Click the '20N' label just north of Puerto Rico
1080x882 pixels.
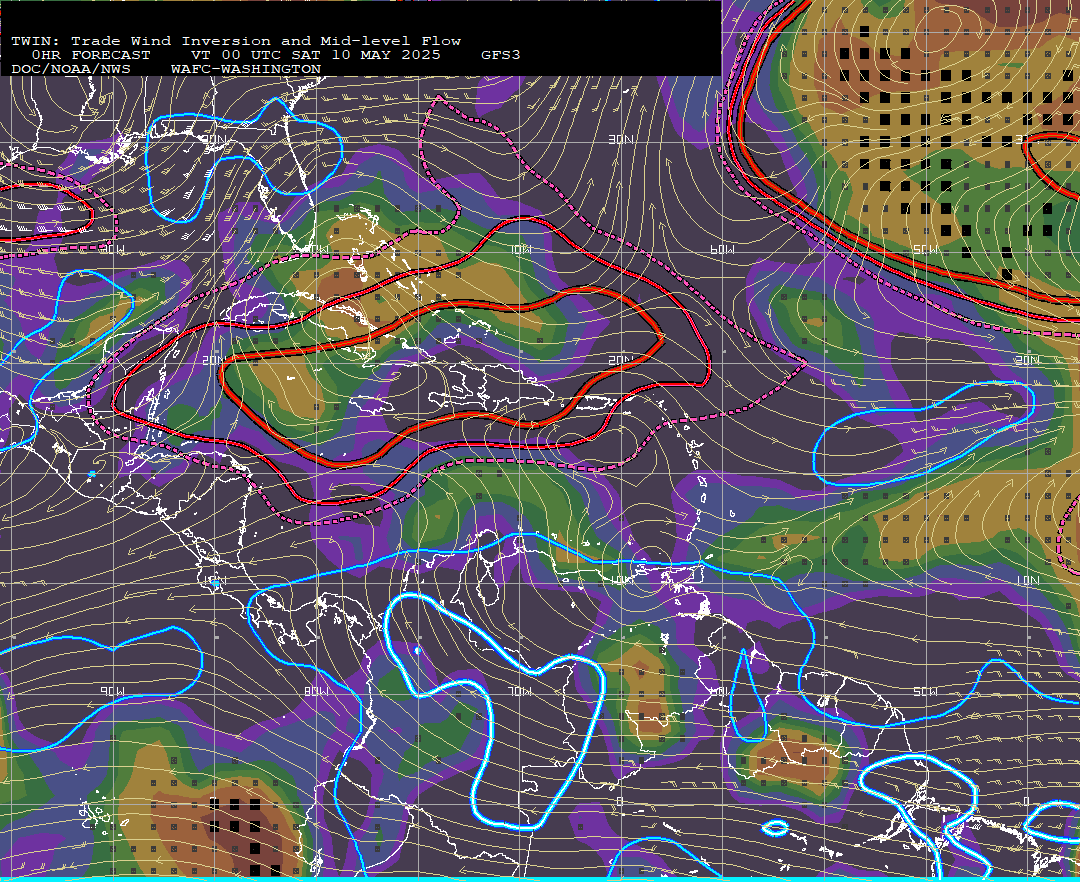coord(621,360)
